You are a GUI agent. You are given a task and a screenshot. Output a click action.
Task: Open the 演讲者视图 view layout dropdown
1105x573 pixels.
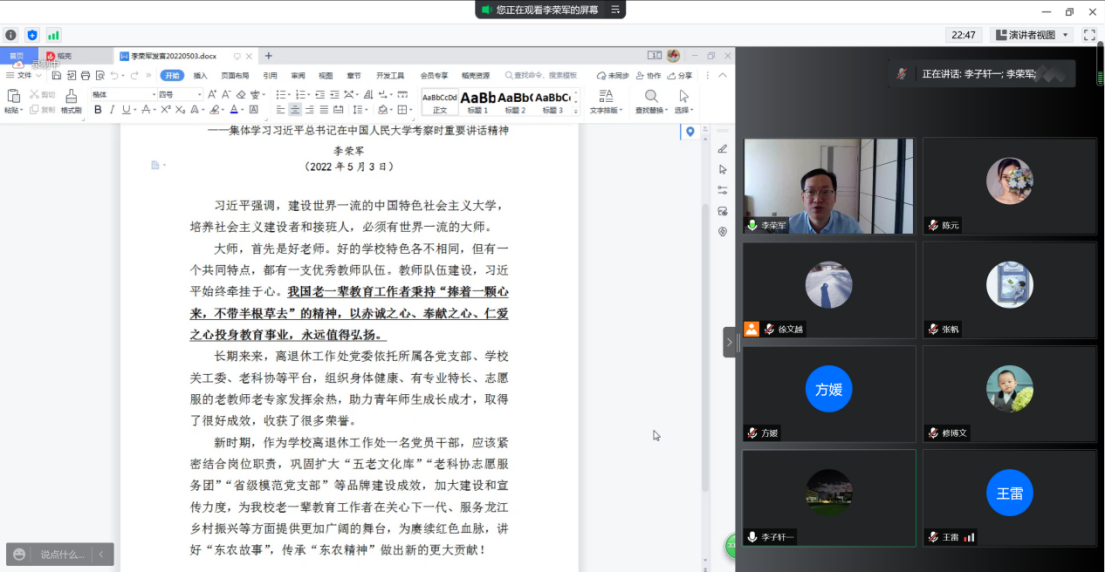1031,35
